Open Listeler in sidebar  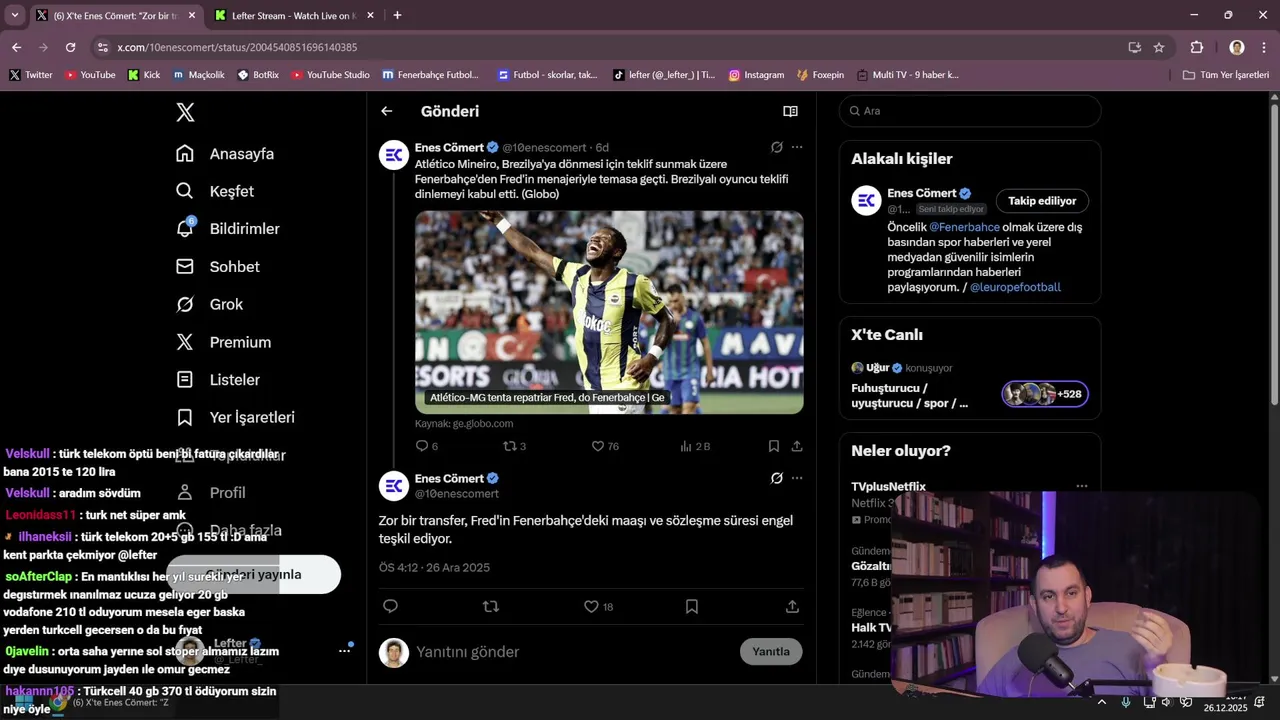pyautogui.click(x=218, y=380)
